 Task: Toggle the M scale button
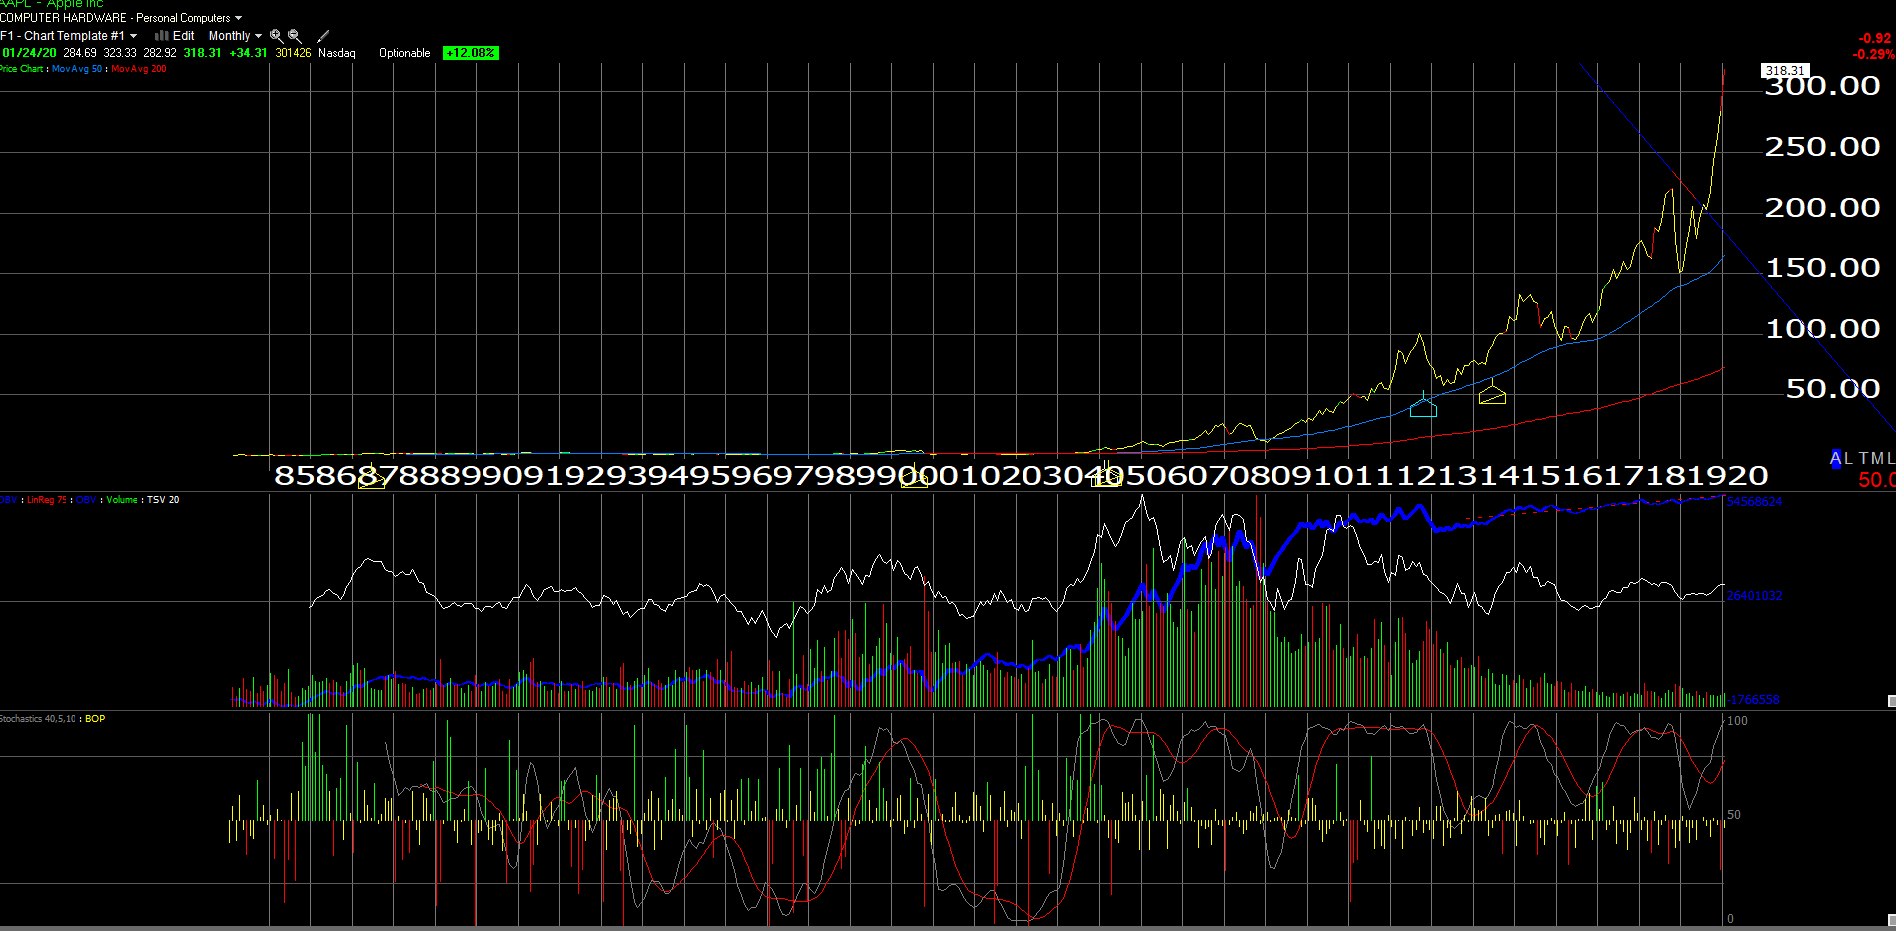click(1878, 458)
